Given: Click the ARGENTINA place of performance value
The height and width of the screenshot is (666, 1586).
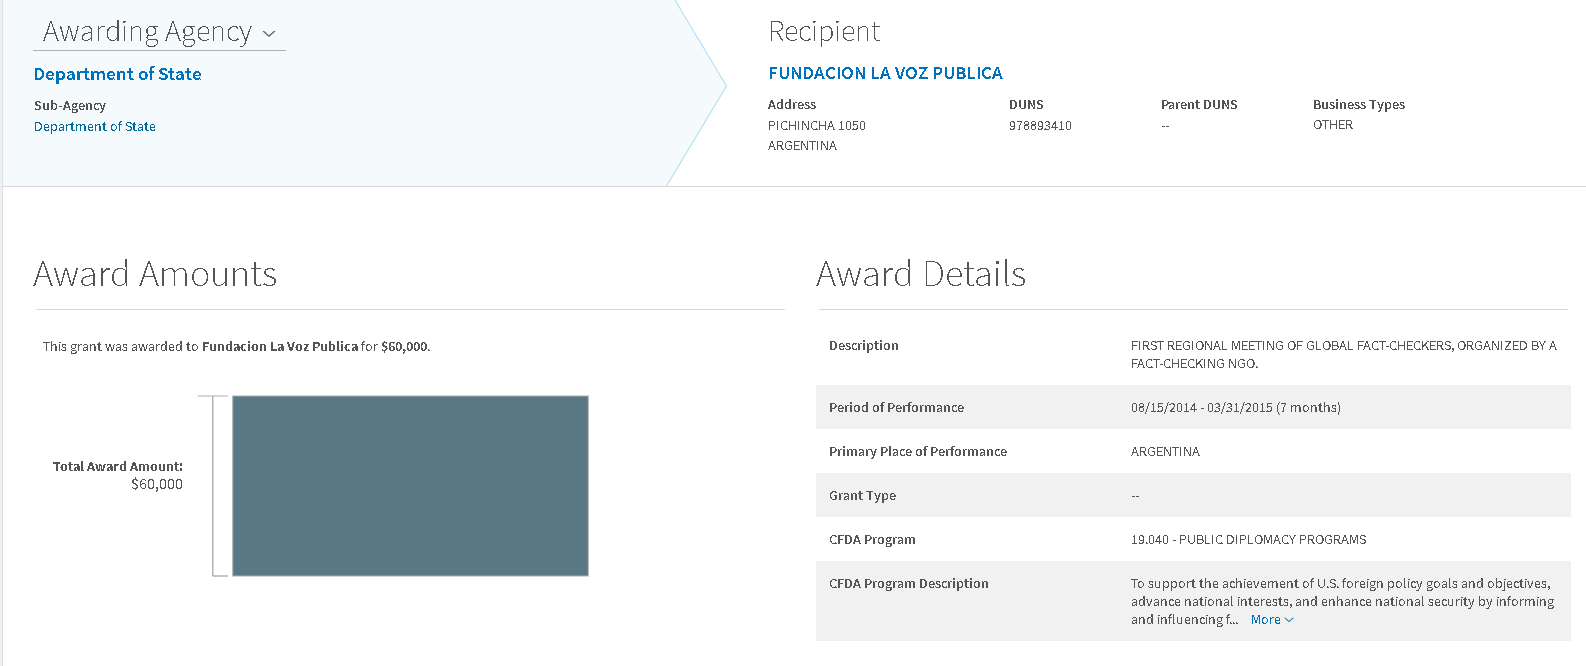Looking at the screenshot, I should click(x=1165, y=452).
